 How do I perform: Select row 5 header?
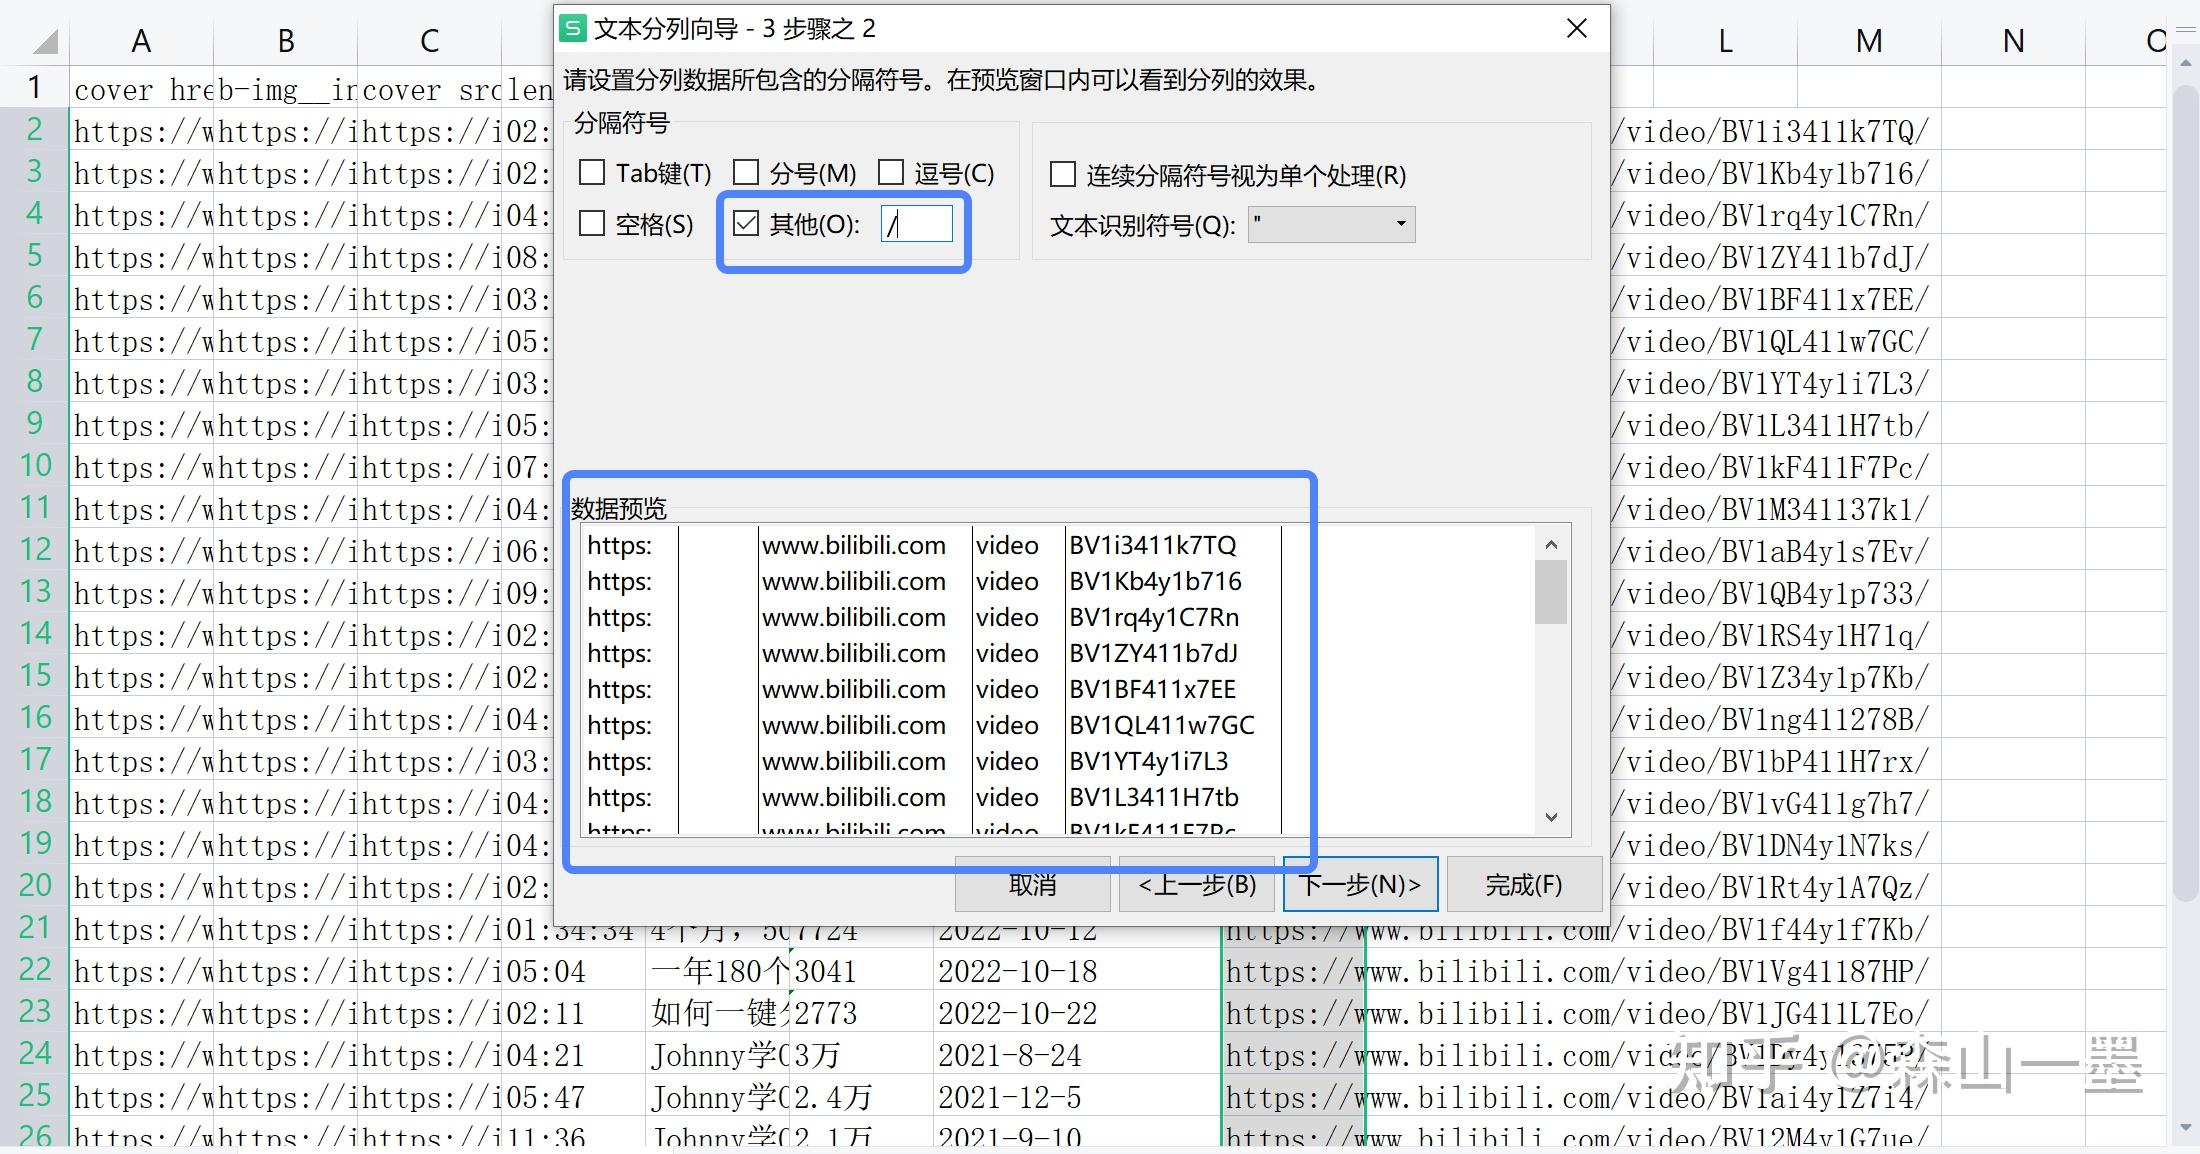click(34, 255)
